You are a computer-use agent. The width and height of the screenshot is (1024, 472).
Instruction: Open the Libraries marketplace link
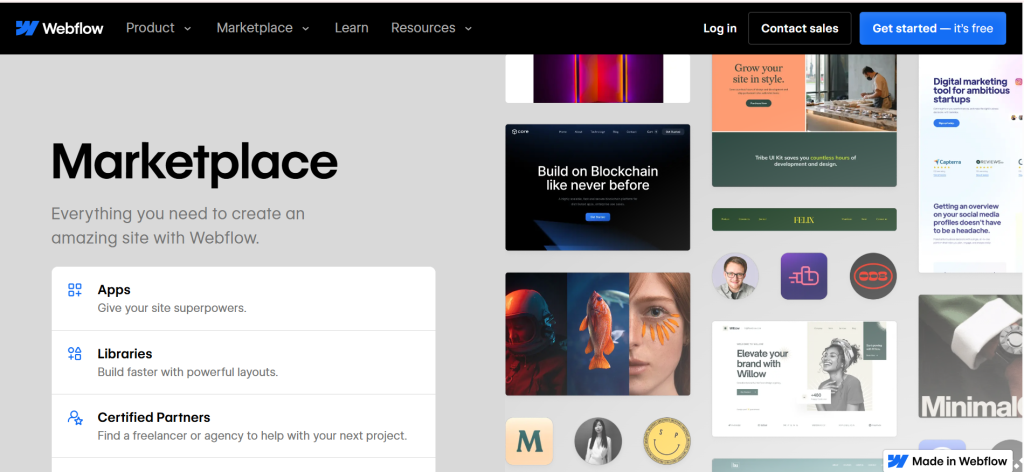tap(244, 362)
